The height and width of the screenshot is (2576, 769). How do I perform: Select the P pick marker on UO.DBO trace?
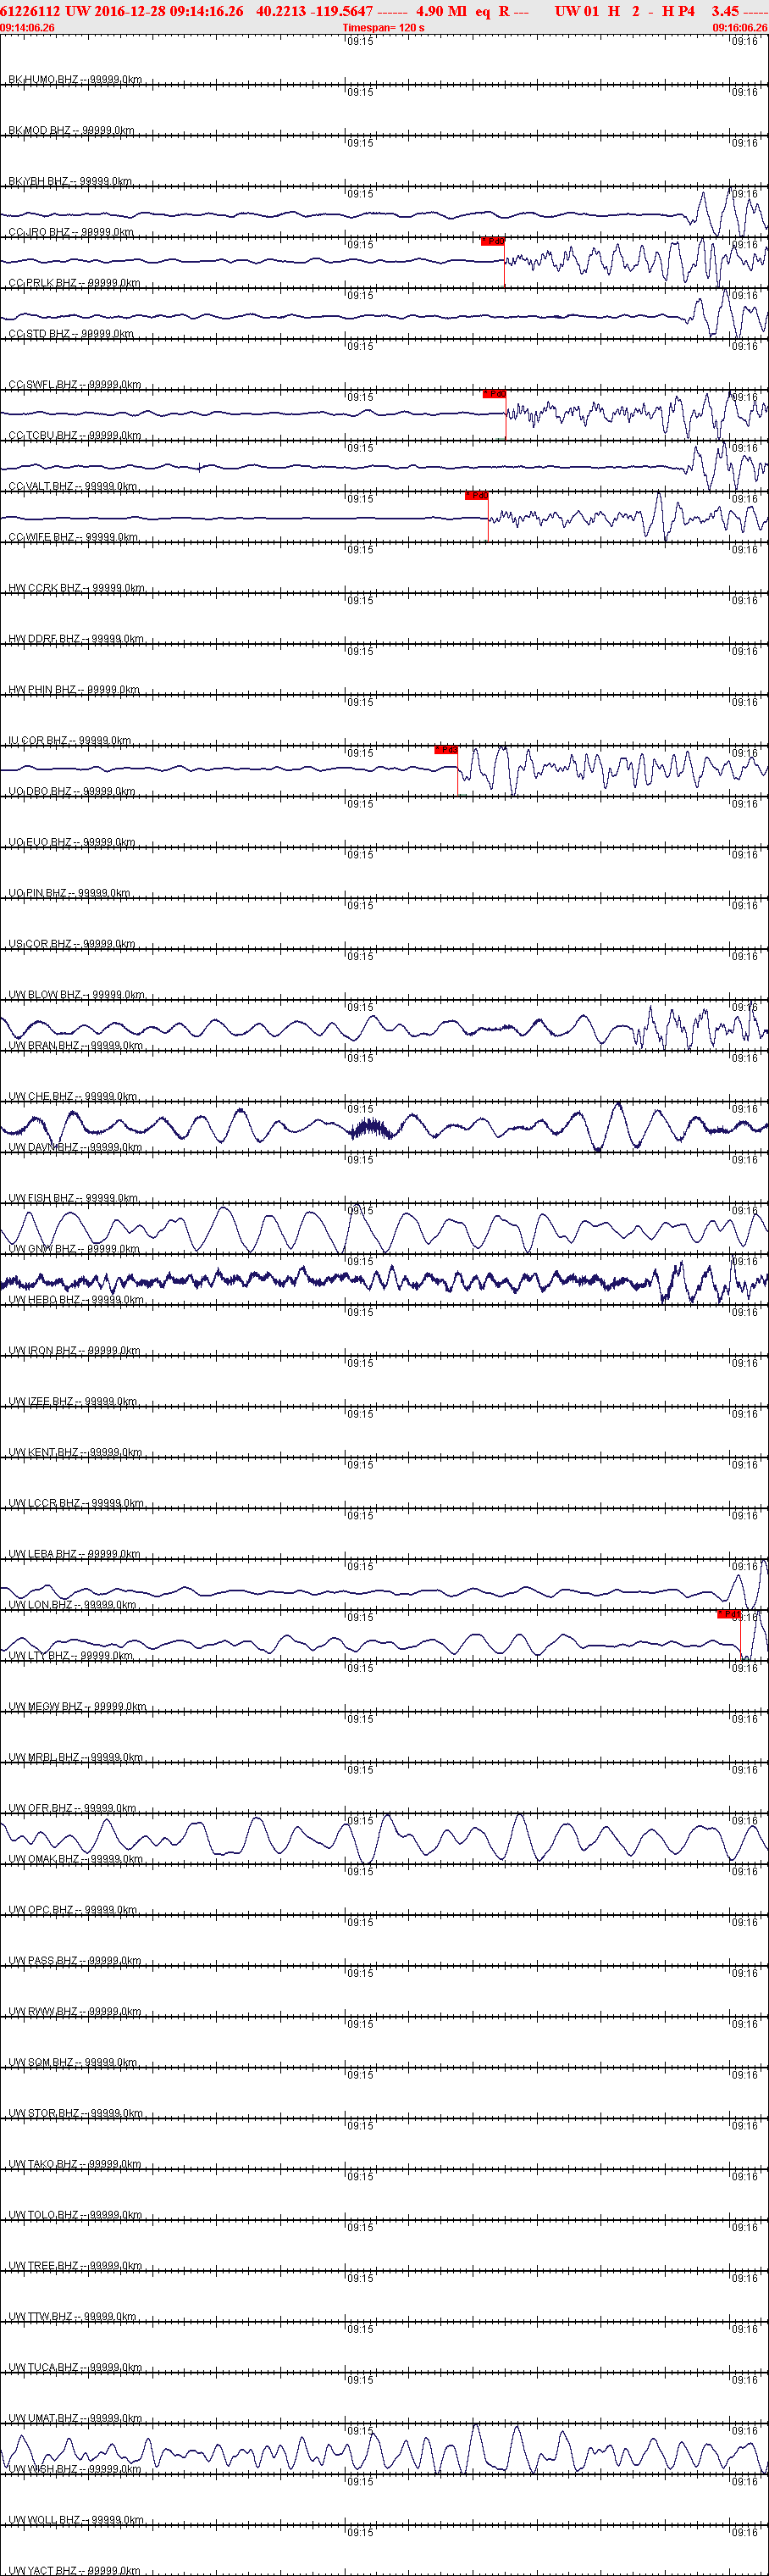(x=446, y=750)
